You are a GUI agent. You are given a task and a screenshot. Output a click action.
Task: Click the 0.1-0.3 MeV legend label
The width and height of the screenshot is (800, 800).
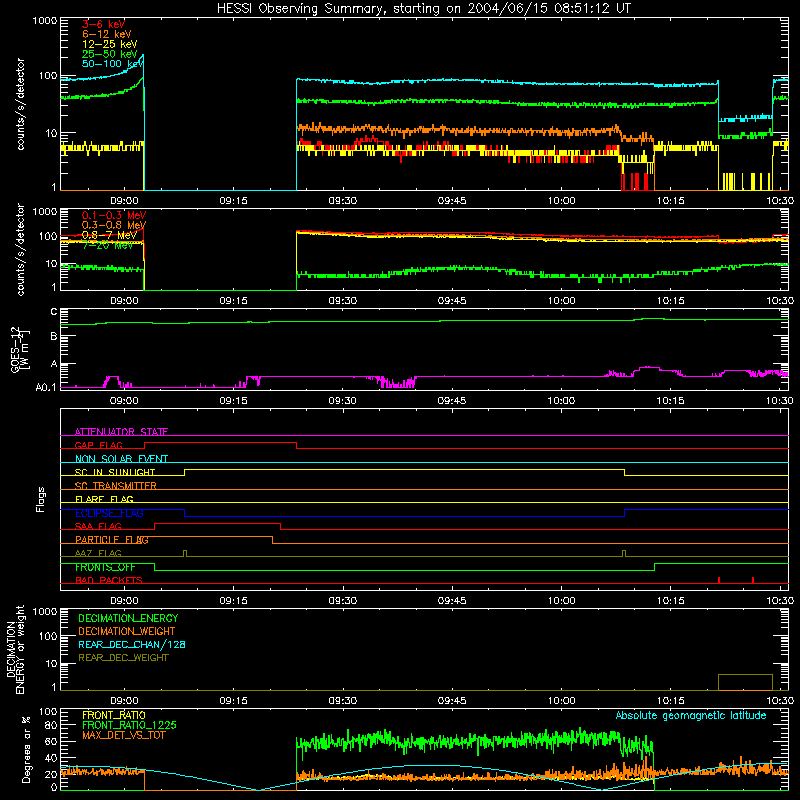coord(114,215)
